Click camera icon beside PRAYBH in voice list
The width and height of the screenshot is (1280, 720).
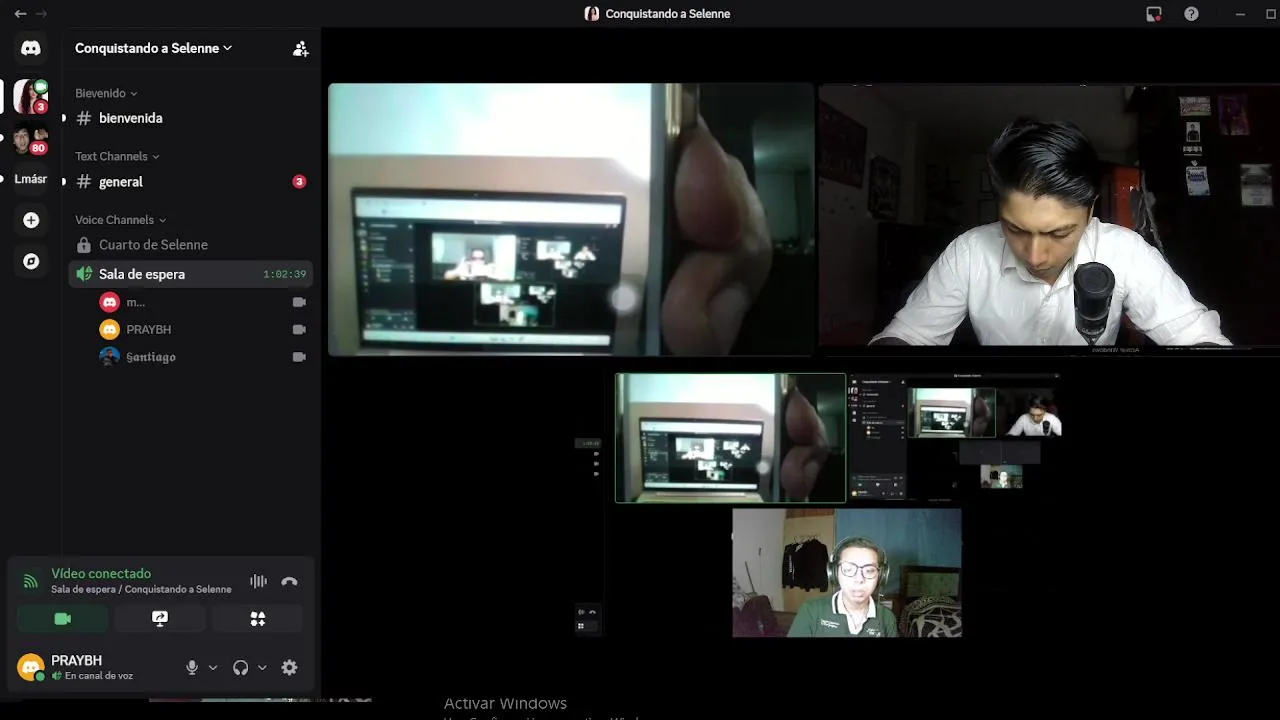pos(298,329)
